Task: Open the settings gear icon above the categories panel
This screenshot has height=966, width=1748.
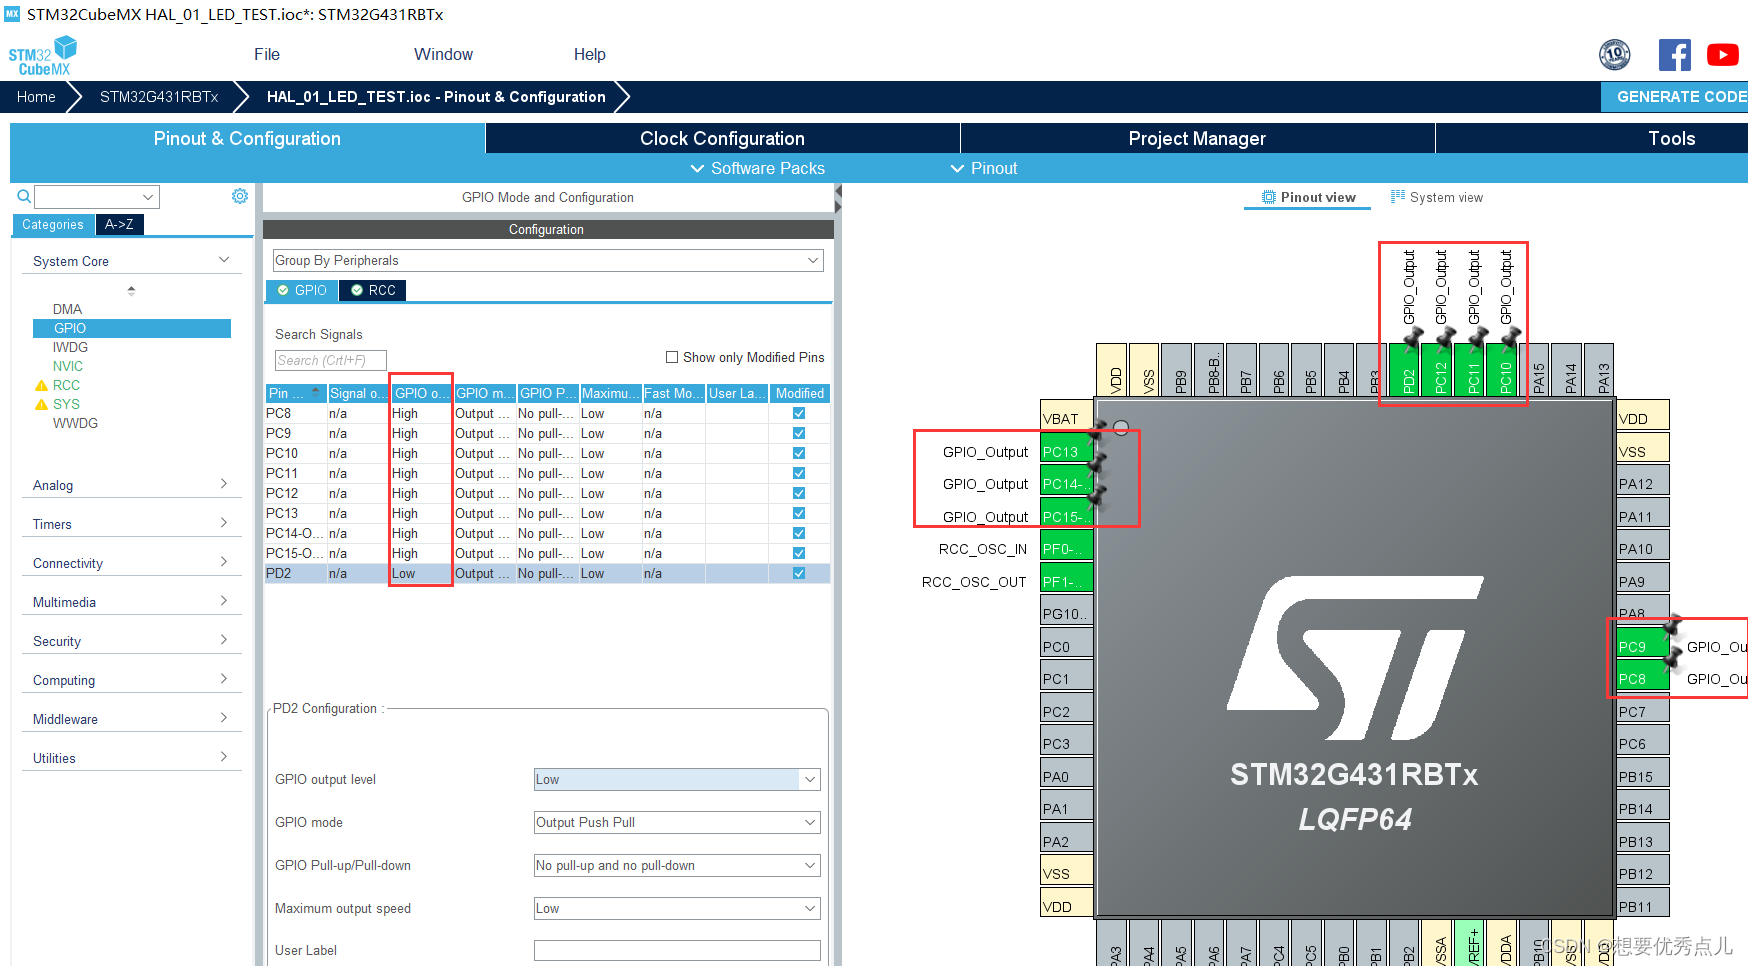Action: [240, 196]
